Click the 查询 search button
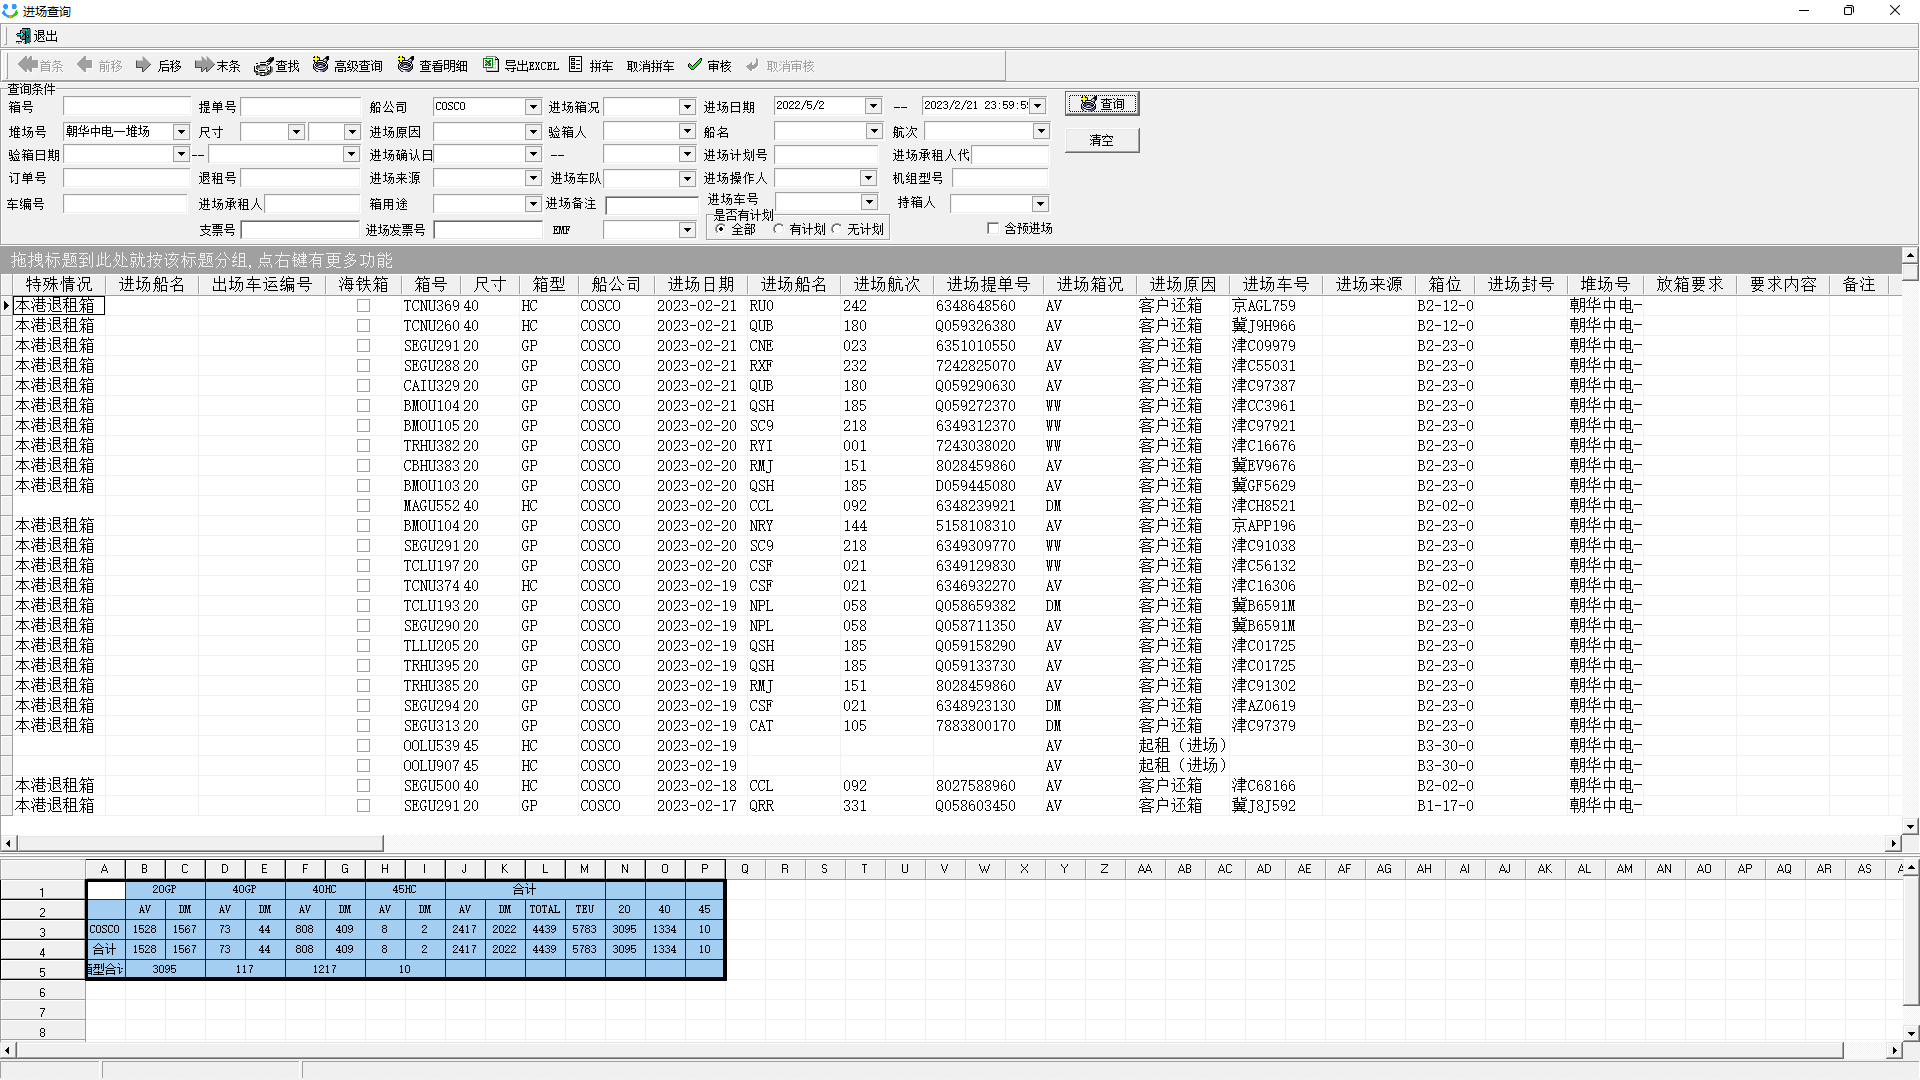1920x1080 pixels. click(1102, 104)
